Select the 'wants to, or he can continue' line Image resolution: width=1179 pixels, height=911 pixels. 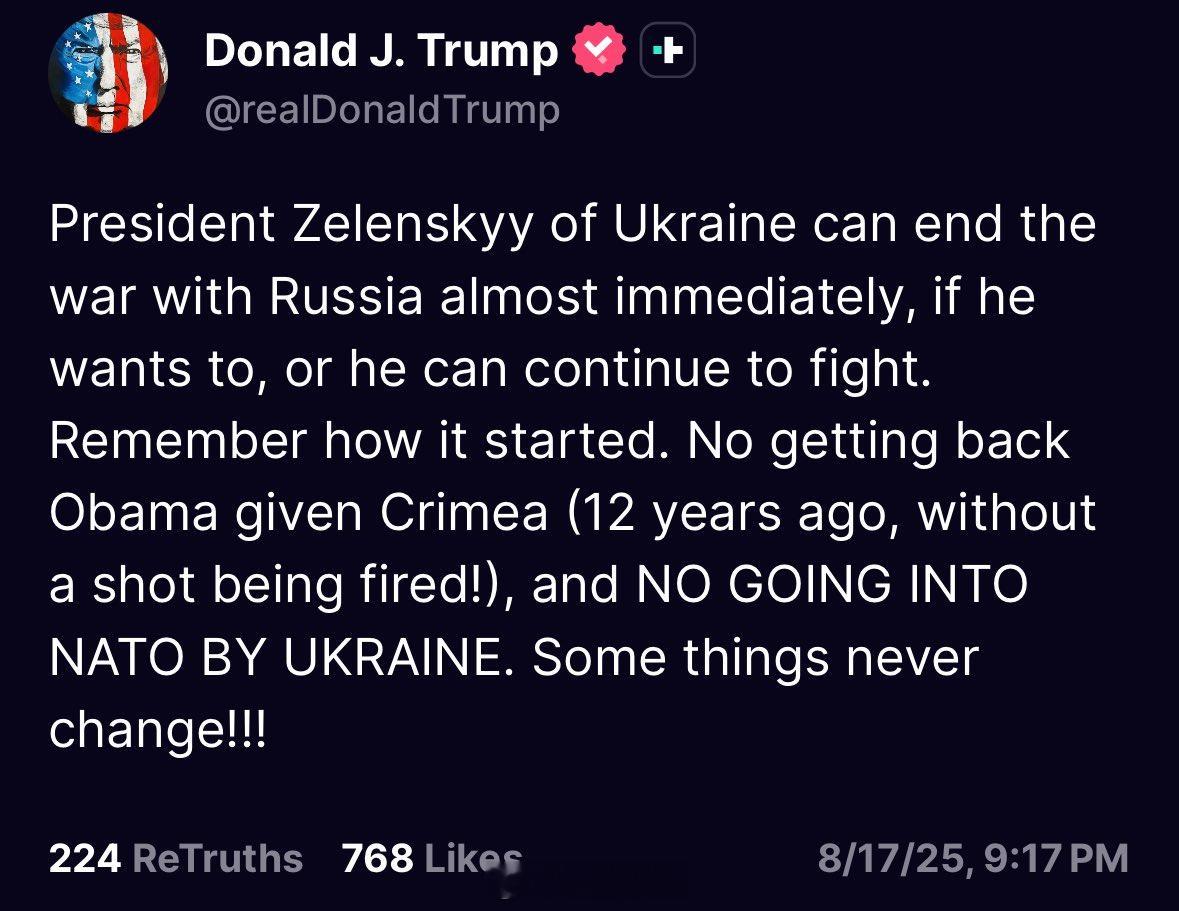[490, 369]
